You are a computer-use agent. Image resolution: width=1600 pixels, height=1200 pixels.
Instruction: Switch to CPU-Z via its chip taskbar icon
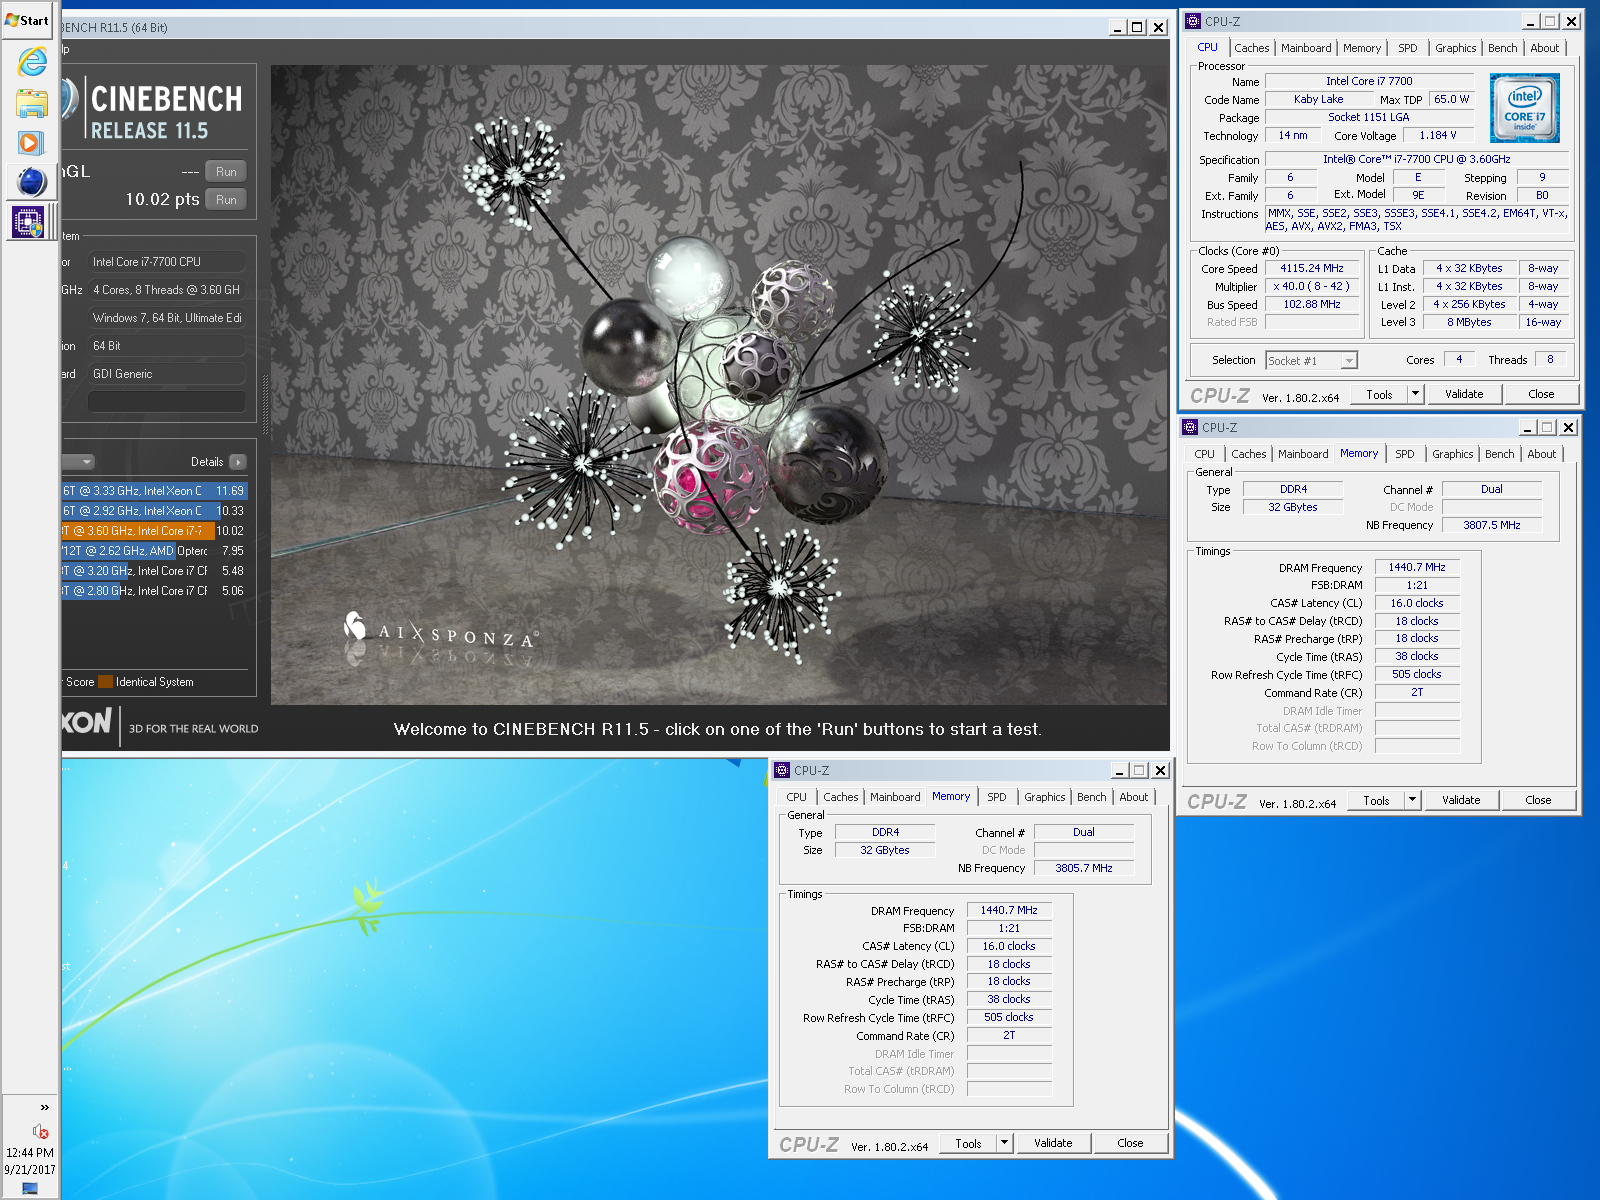[x=28, y=221]
